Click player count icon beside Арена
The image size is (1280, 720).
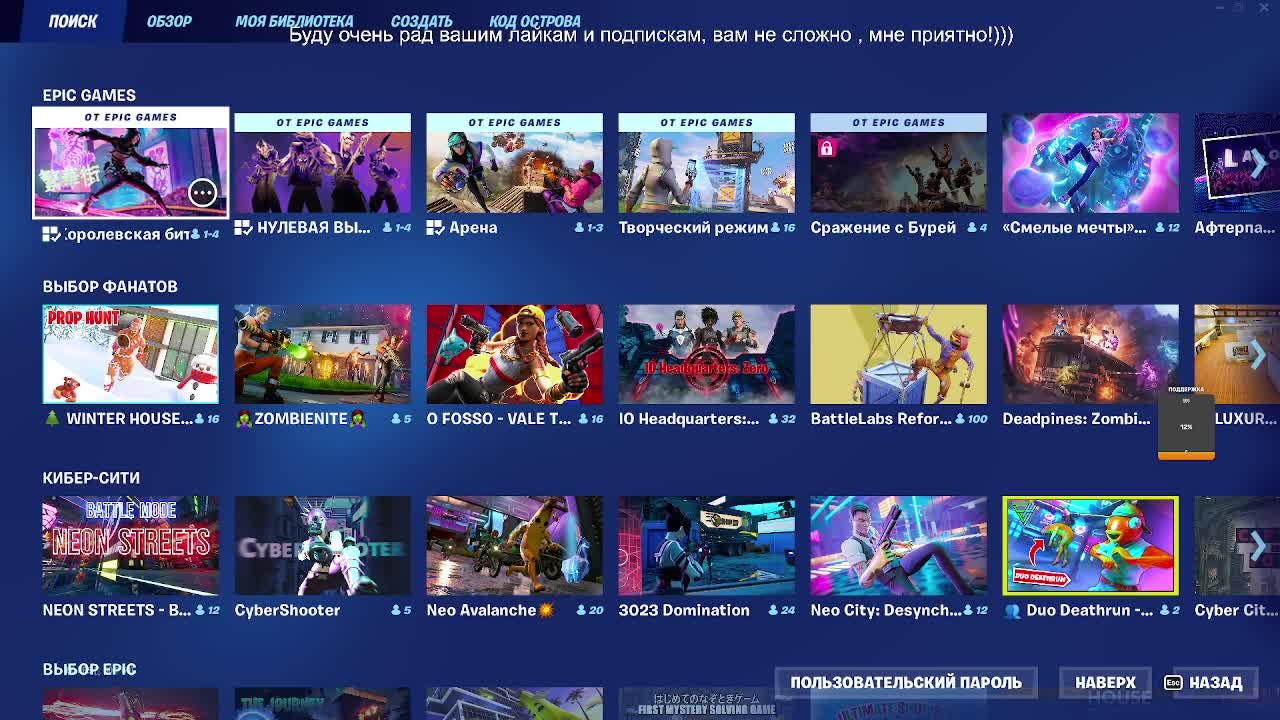pos(579,228)
